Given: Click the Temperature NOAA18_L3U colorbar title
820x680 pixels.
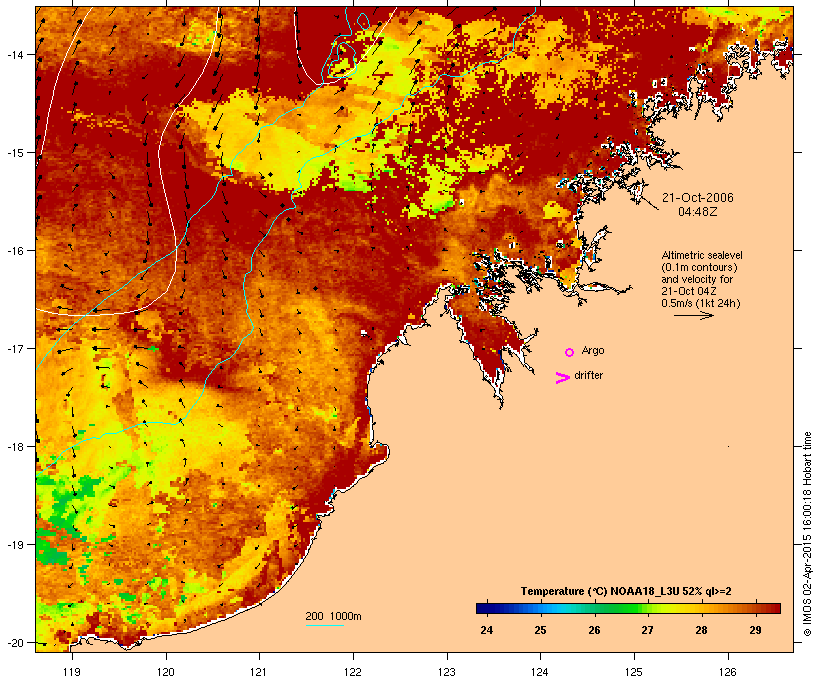Looking at the screenshot, I should click(626, 591).
